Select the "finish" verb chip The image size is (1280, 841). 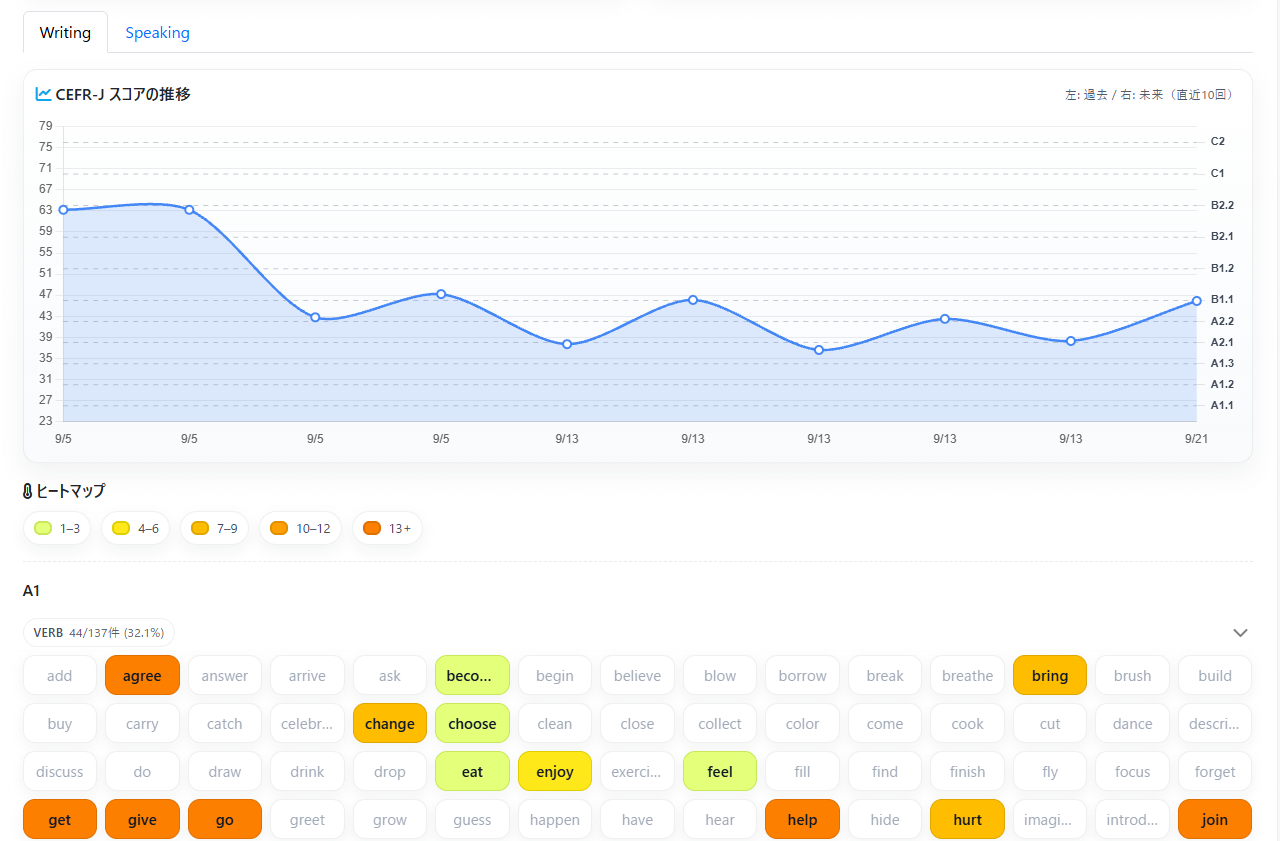967,772
